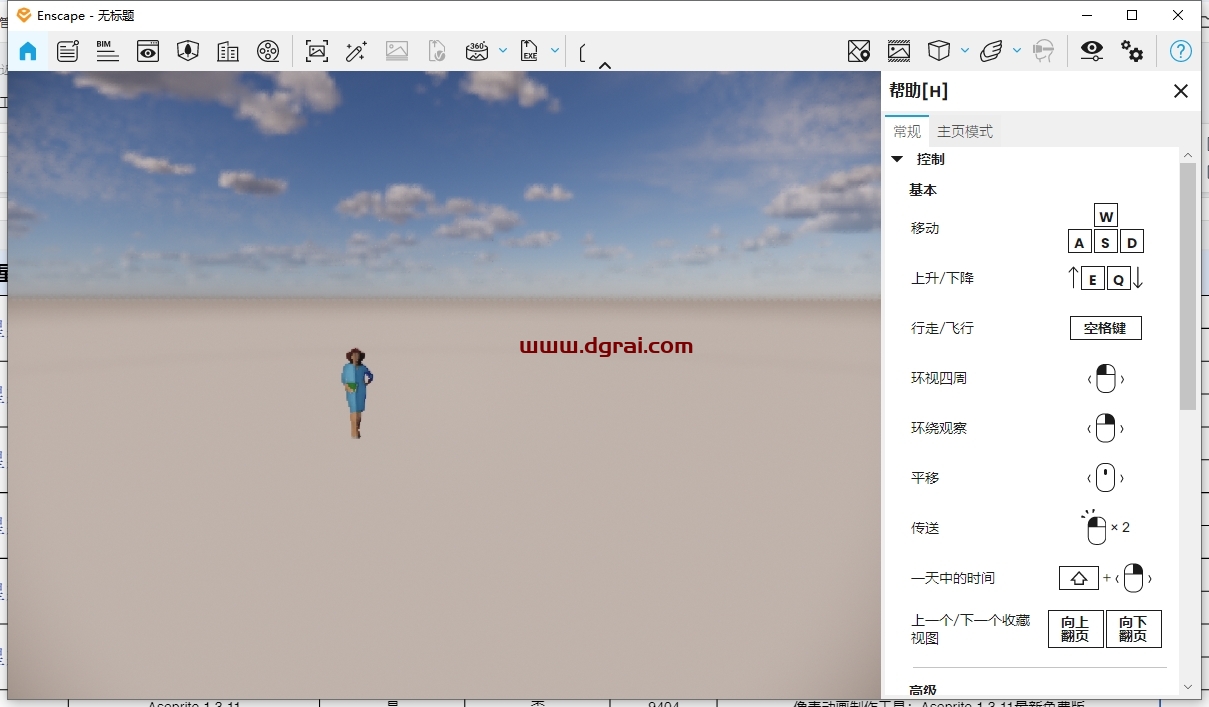Click the VR headset icon
This screenshot has height=707, width=1209.
click(x=1043, y=51)
